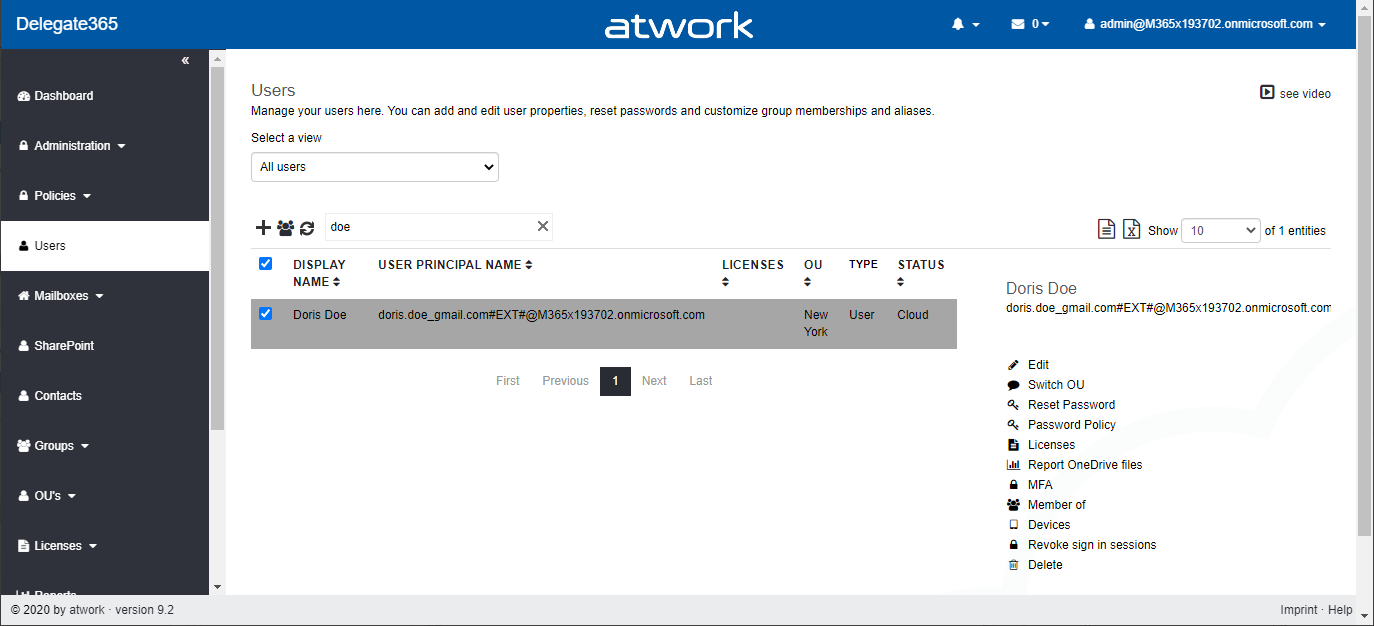This screenshot has width=1374, height=626.
Task: Expand the Licenses menu in the sidebar
Action: click(58, 546)
